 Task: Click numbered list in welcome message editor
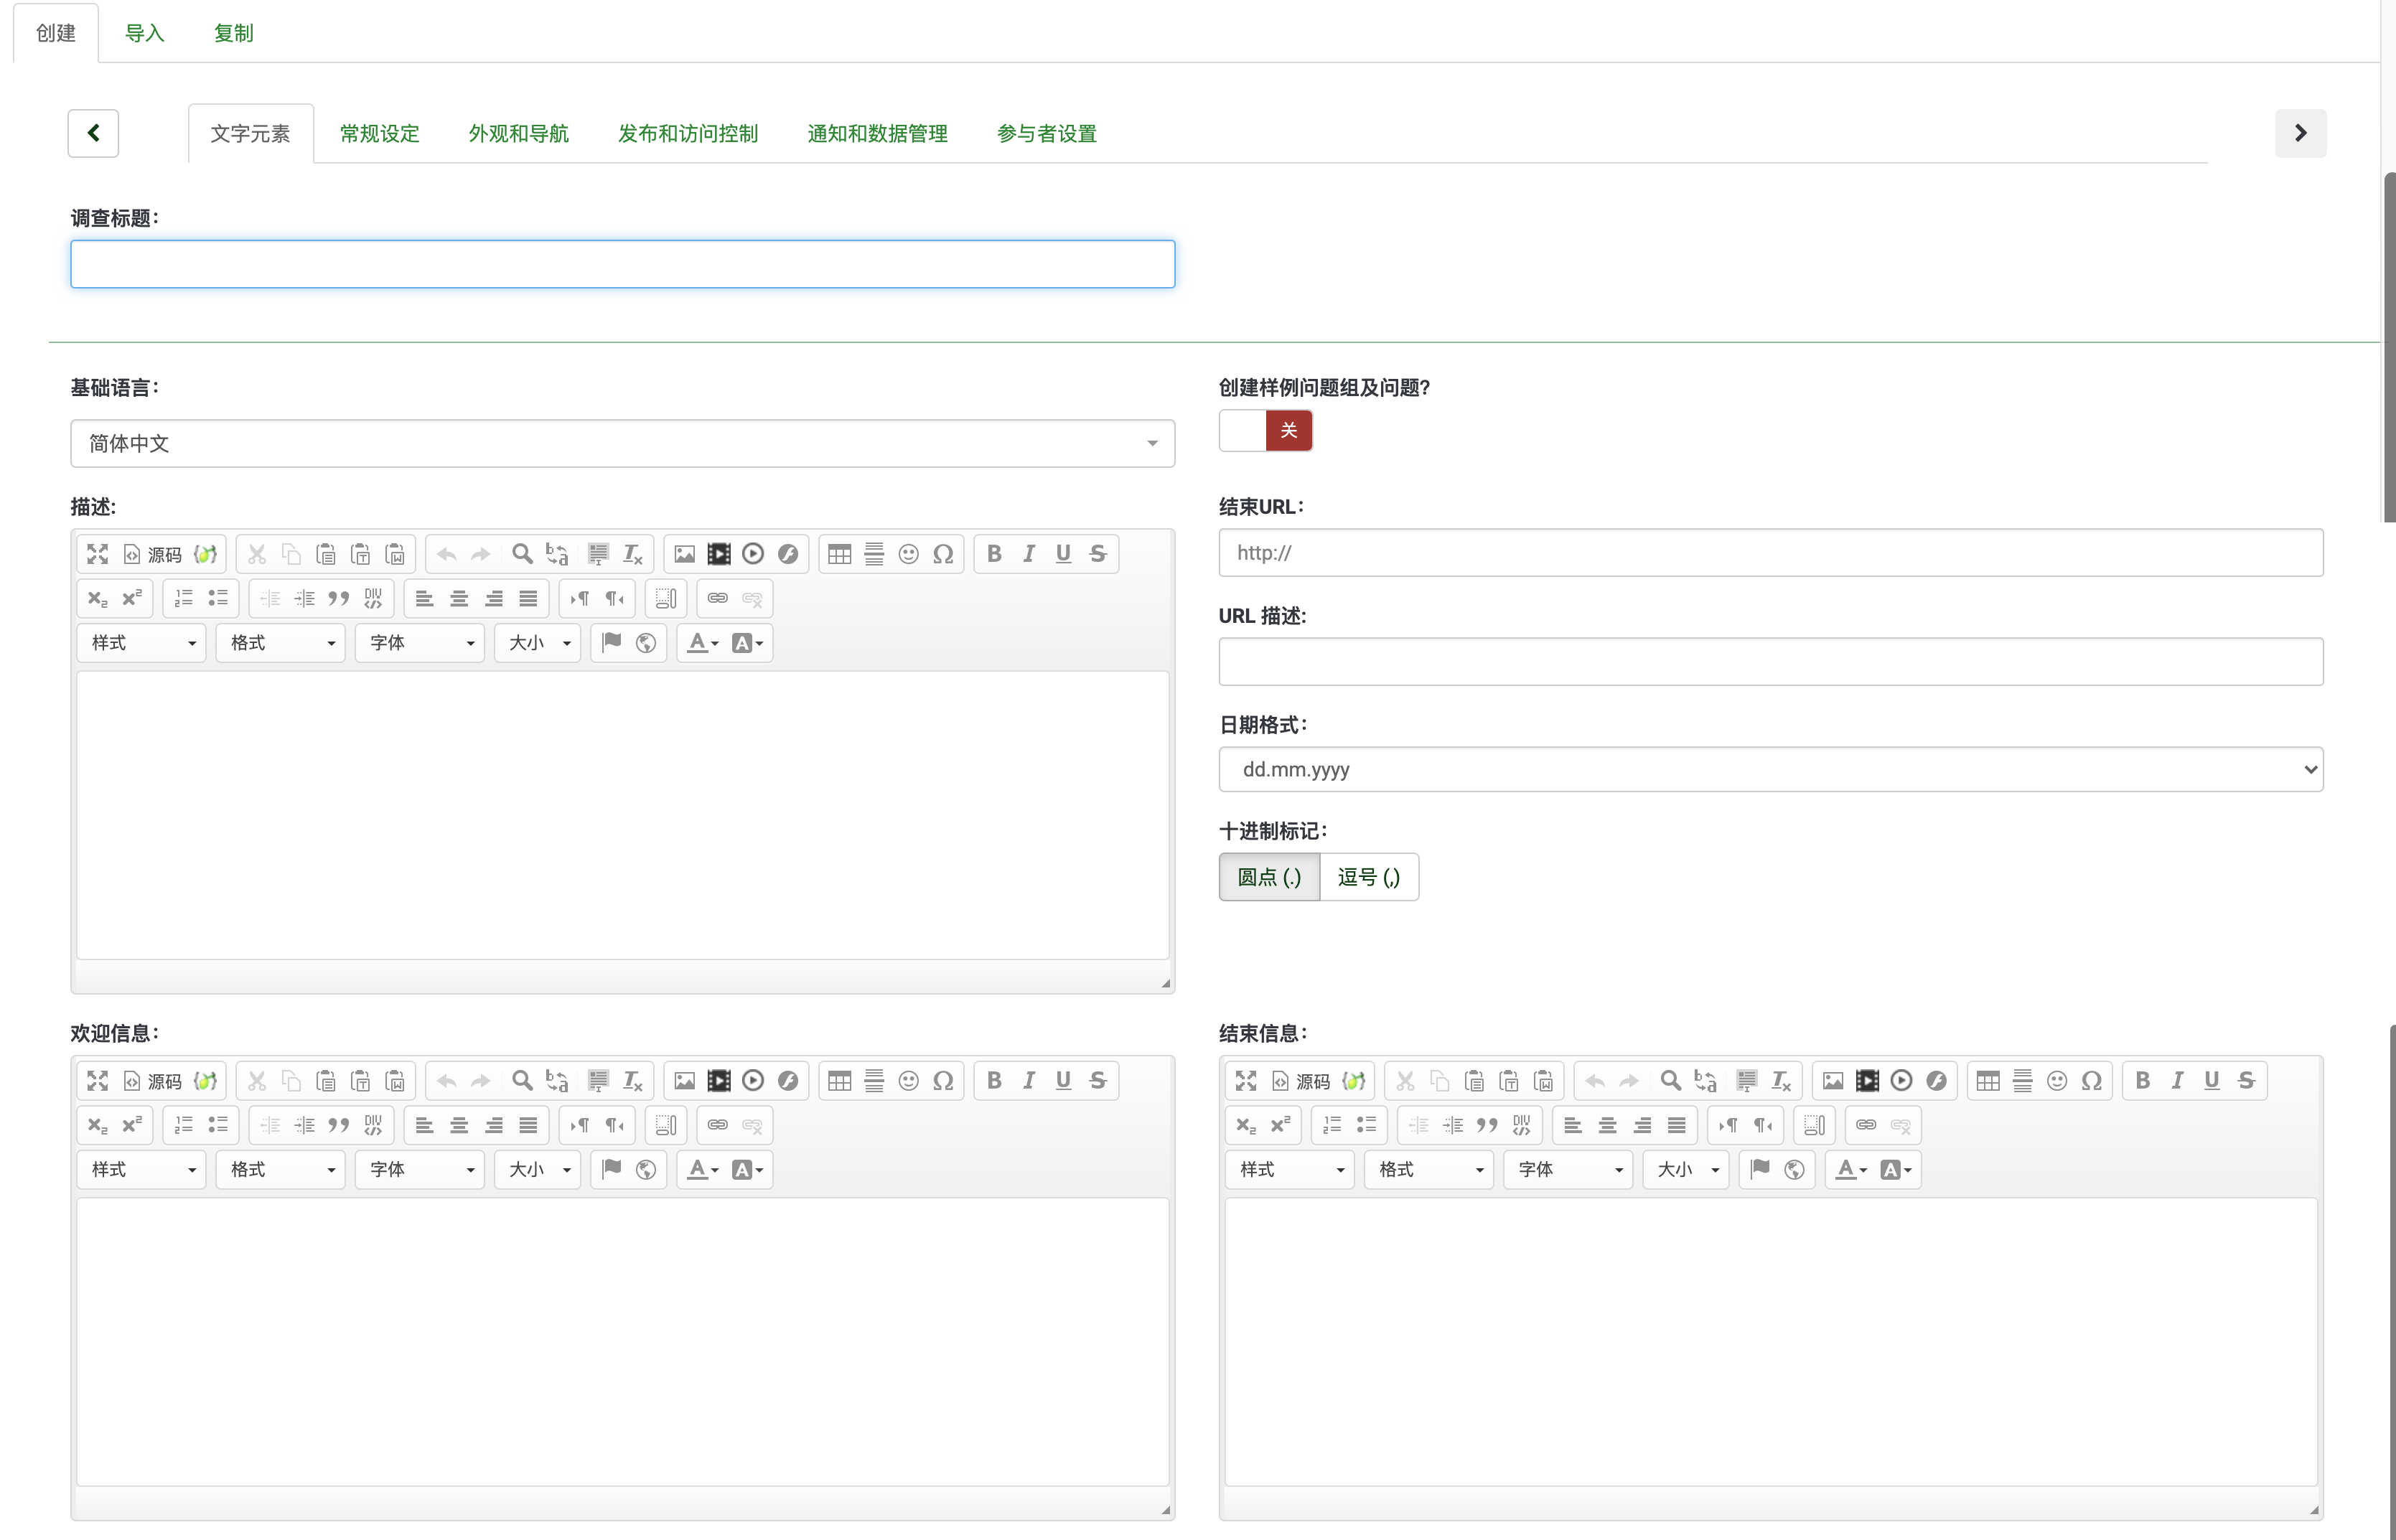point(184,1125)
